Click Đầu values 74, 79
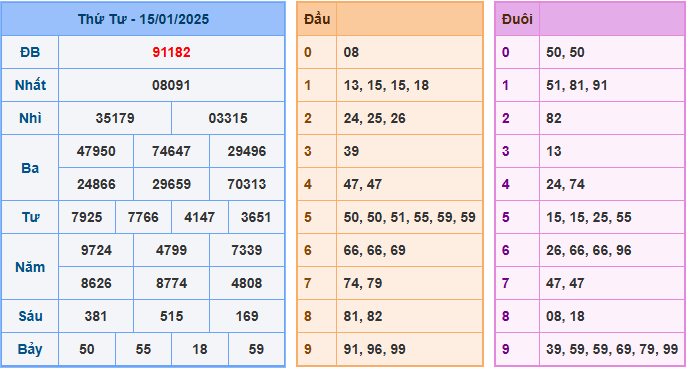The height and width of the screenshot is (369, 687). point(363,283)
